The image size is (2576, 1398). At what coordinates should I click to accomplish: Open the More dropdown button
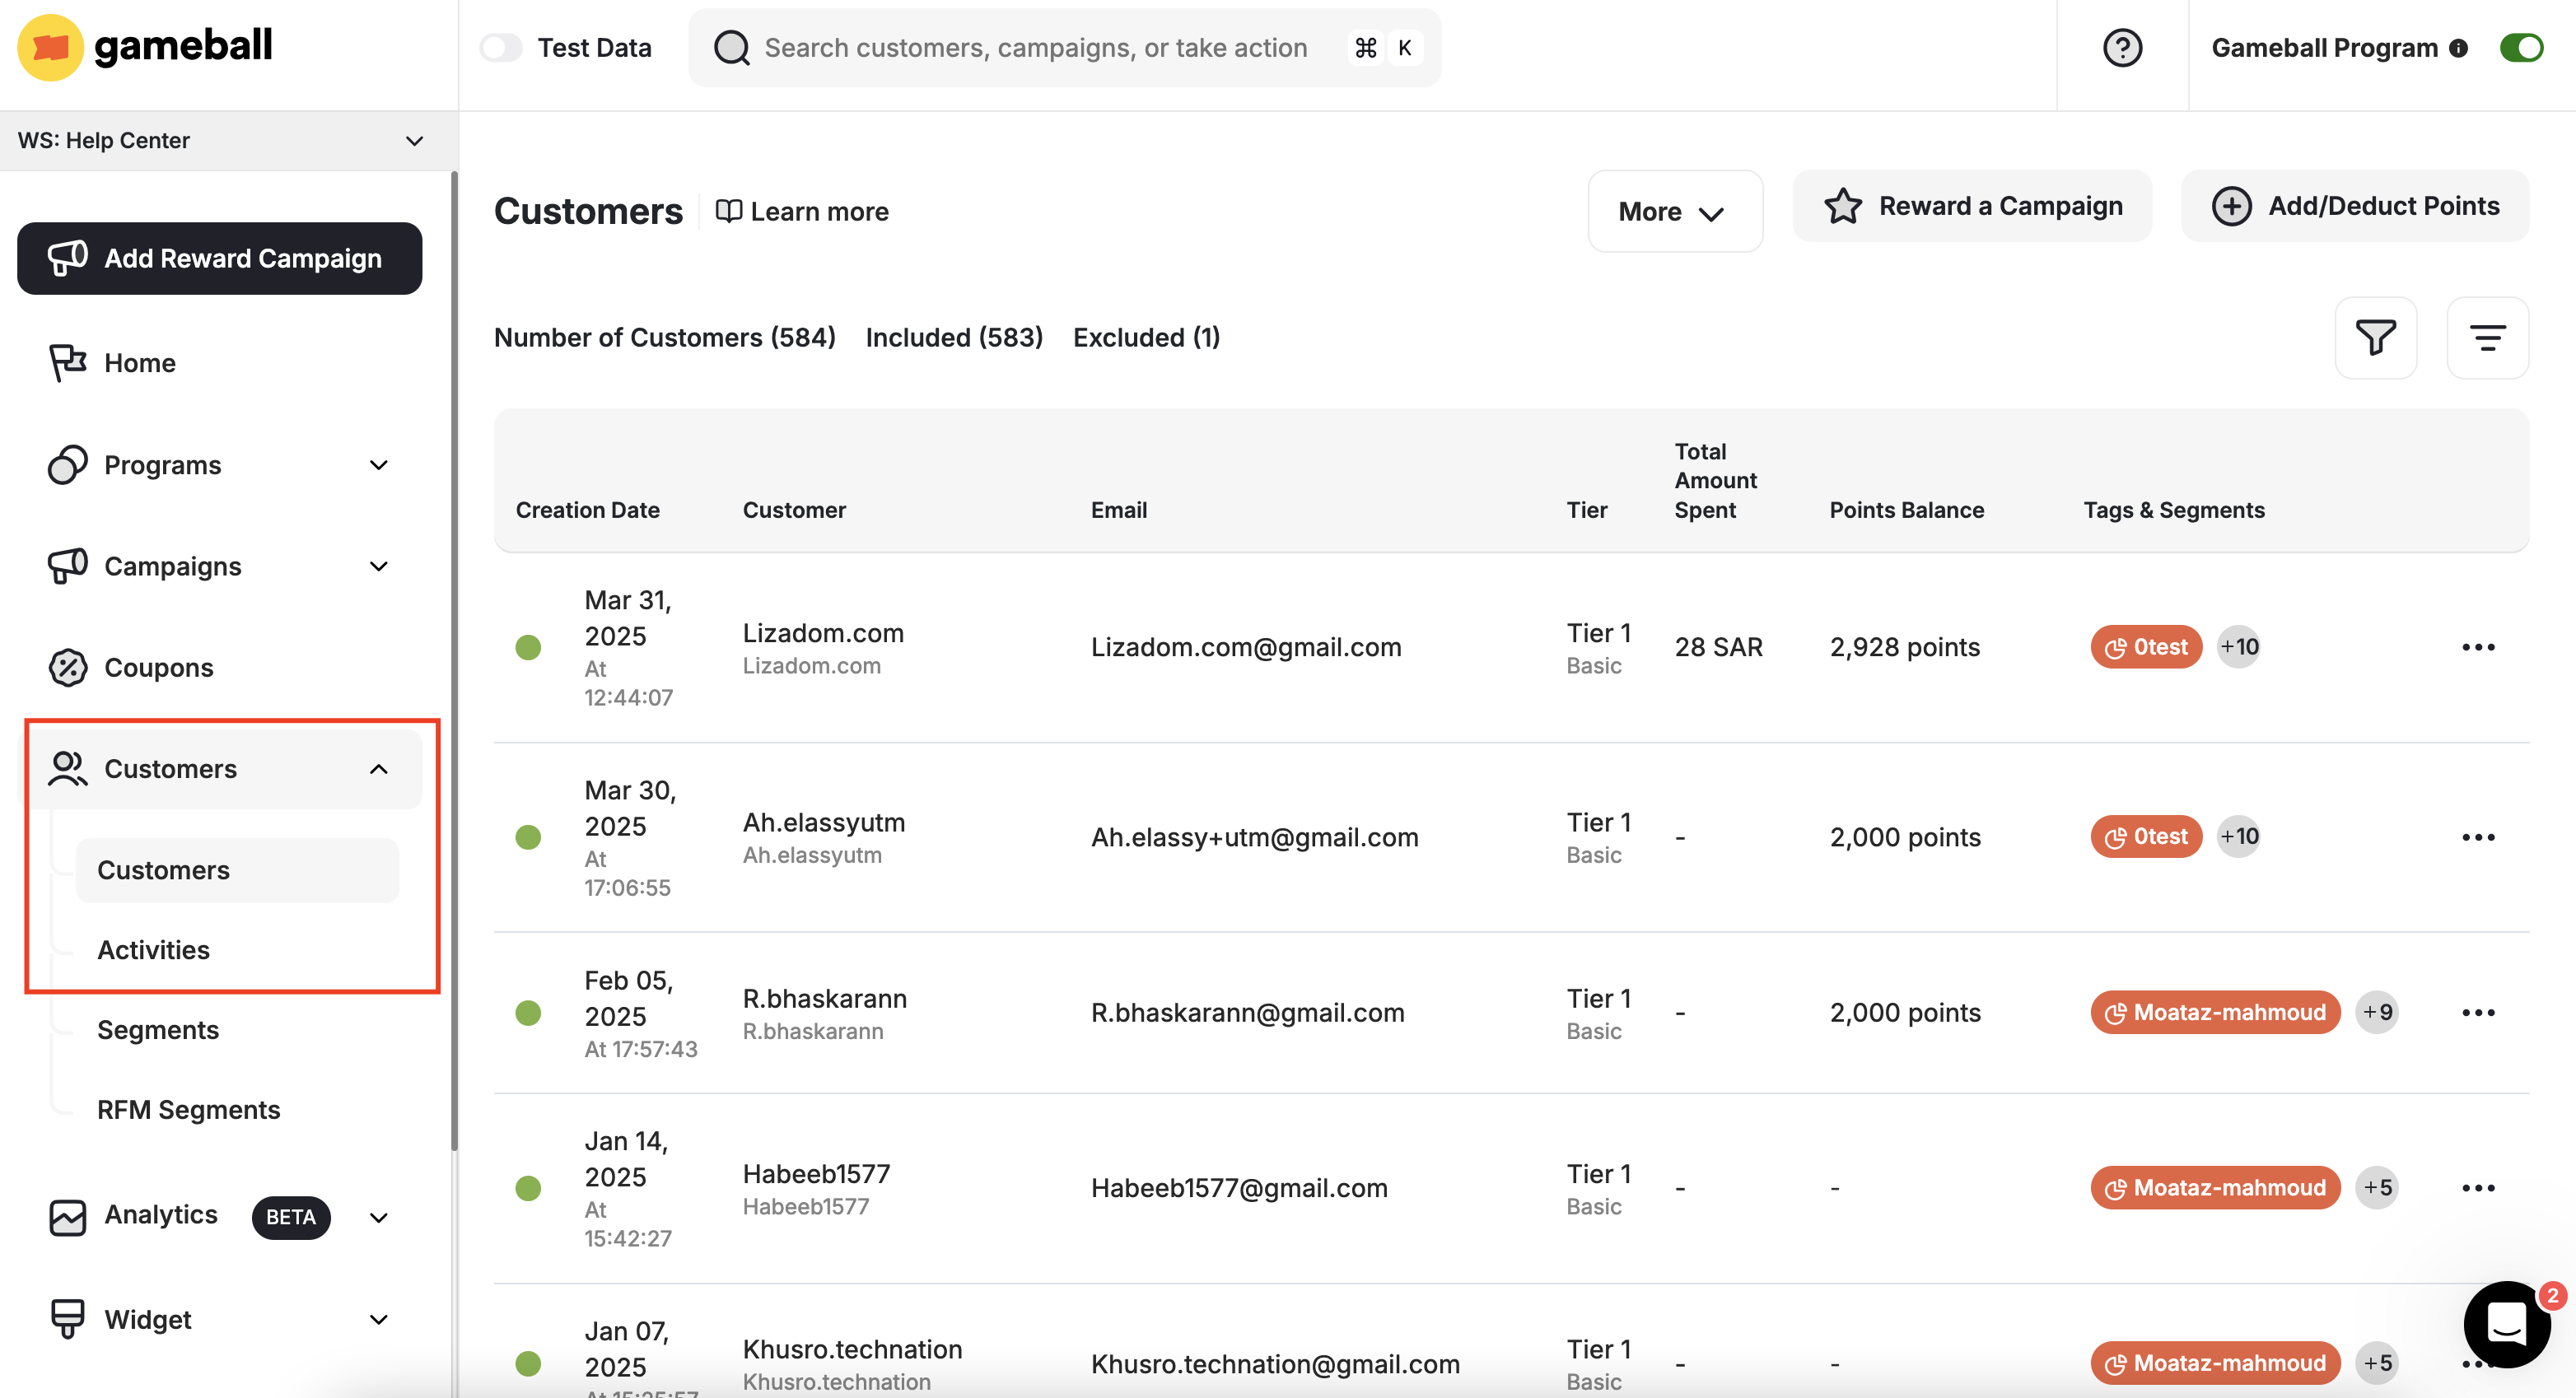[x=1674, y=211]
